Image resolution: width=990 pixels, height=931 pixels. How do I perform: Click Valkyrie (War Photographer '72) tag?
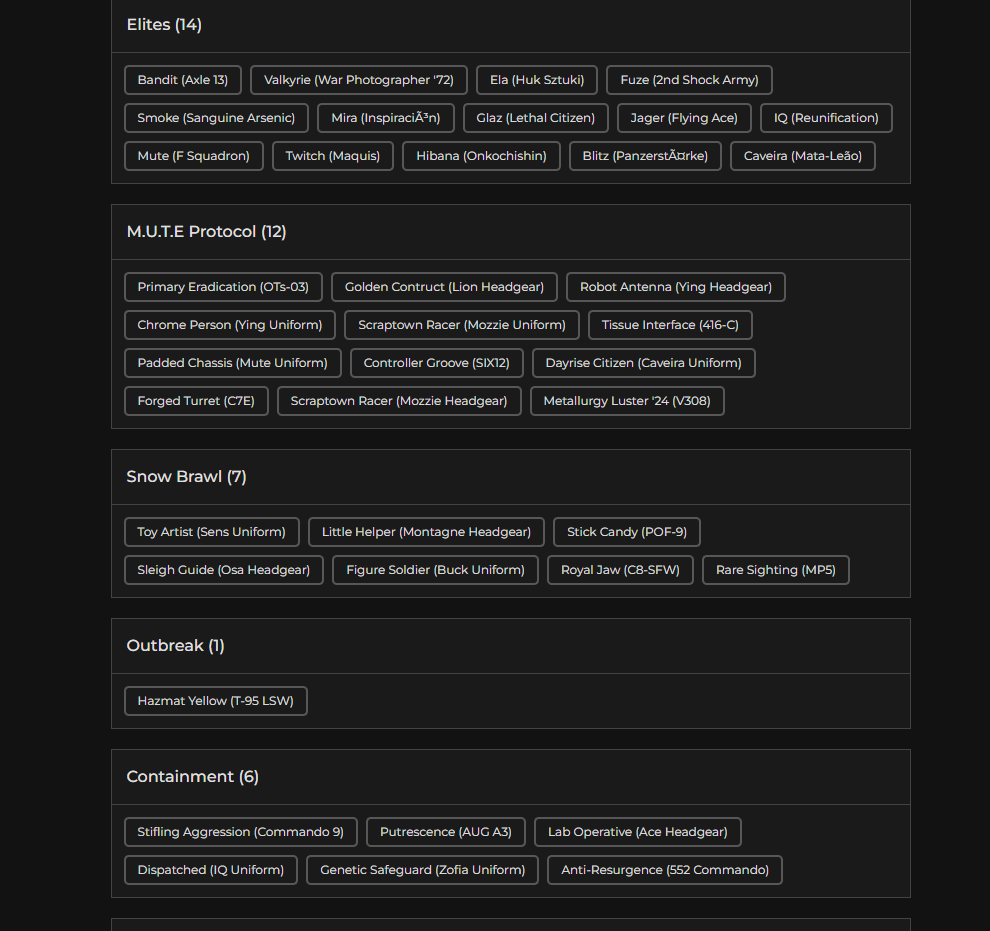click(359, 80)
